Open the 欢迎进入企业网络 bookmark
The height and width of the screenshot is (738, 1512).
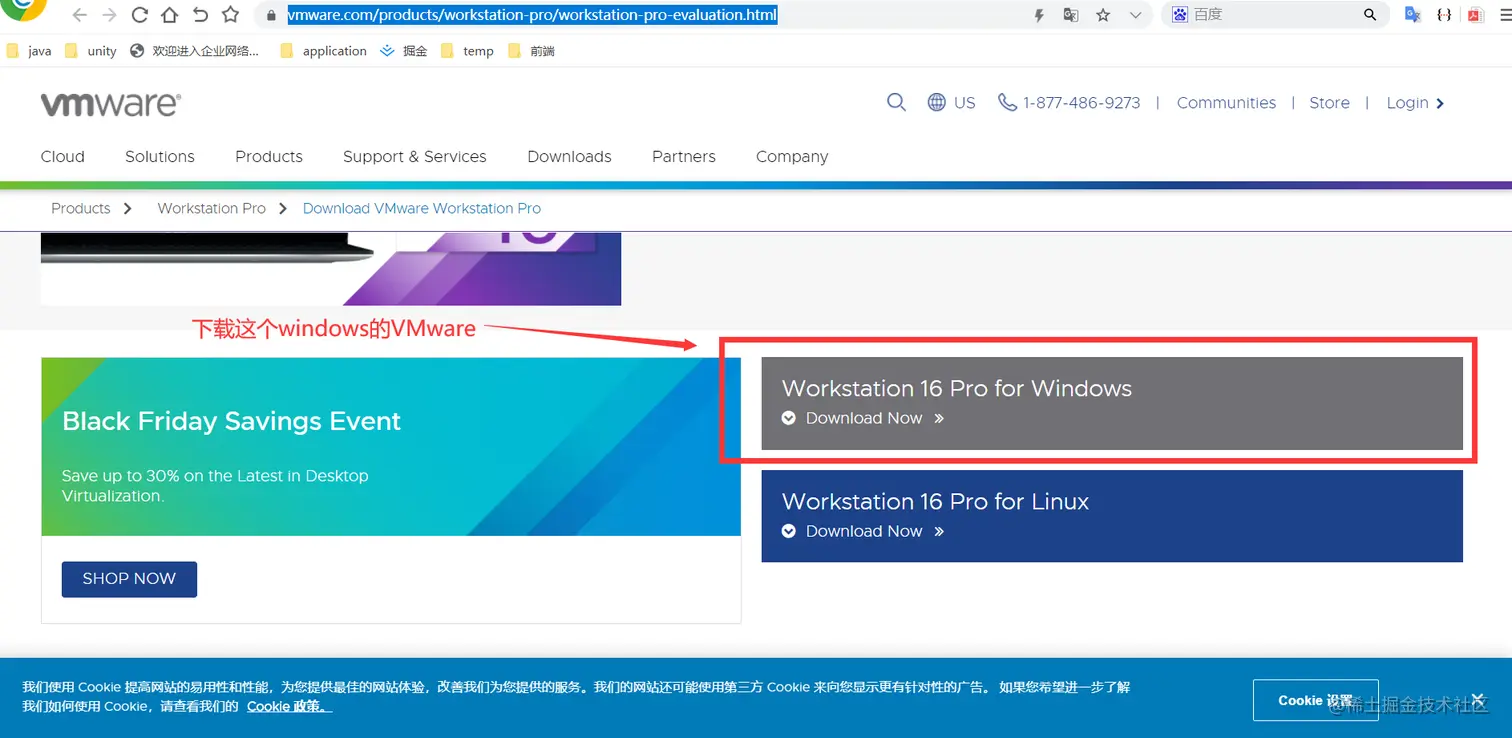(x=195, y=51)
